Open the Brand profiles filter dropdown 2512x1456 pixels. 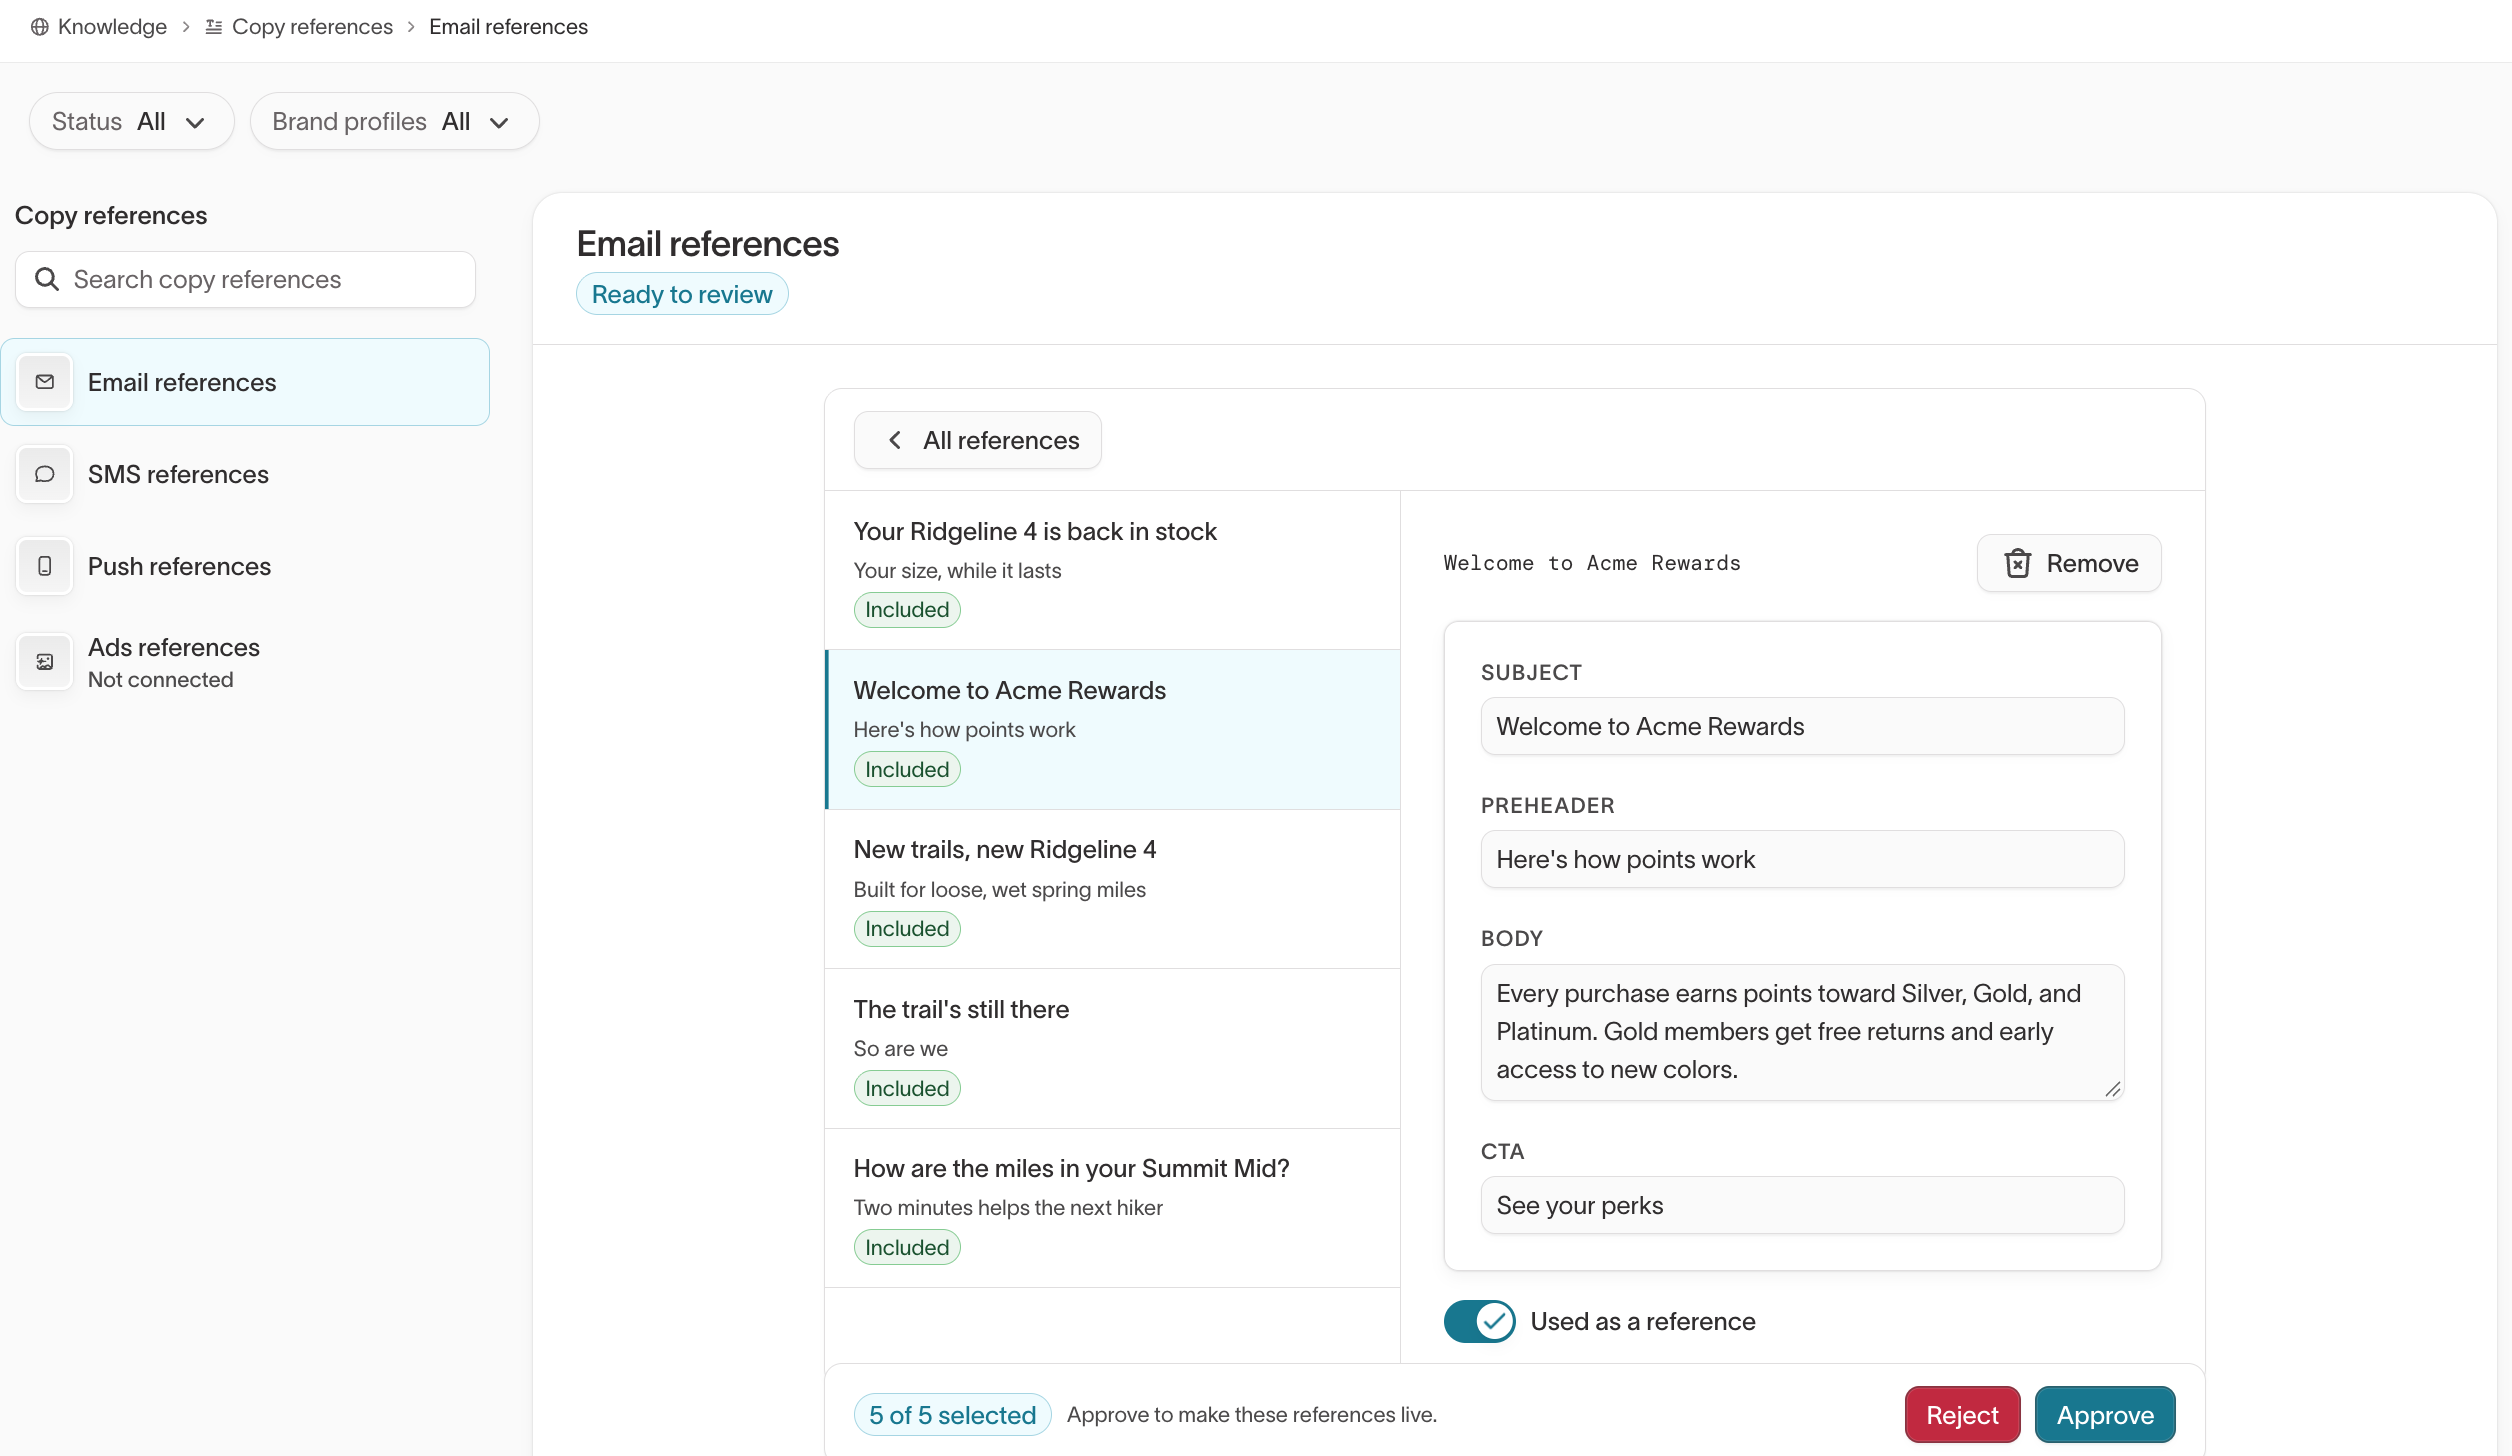(394, 121)
